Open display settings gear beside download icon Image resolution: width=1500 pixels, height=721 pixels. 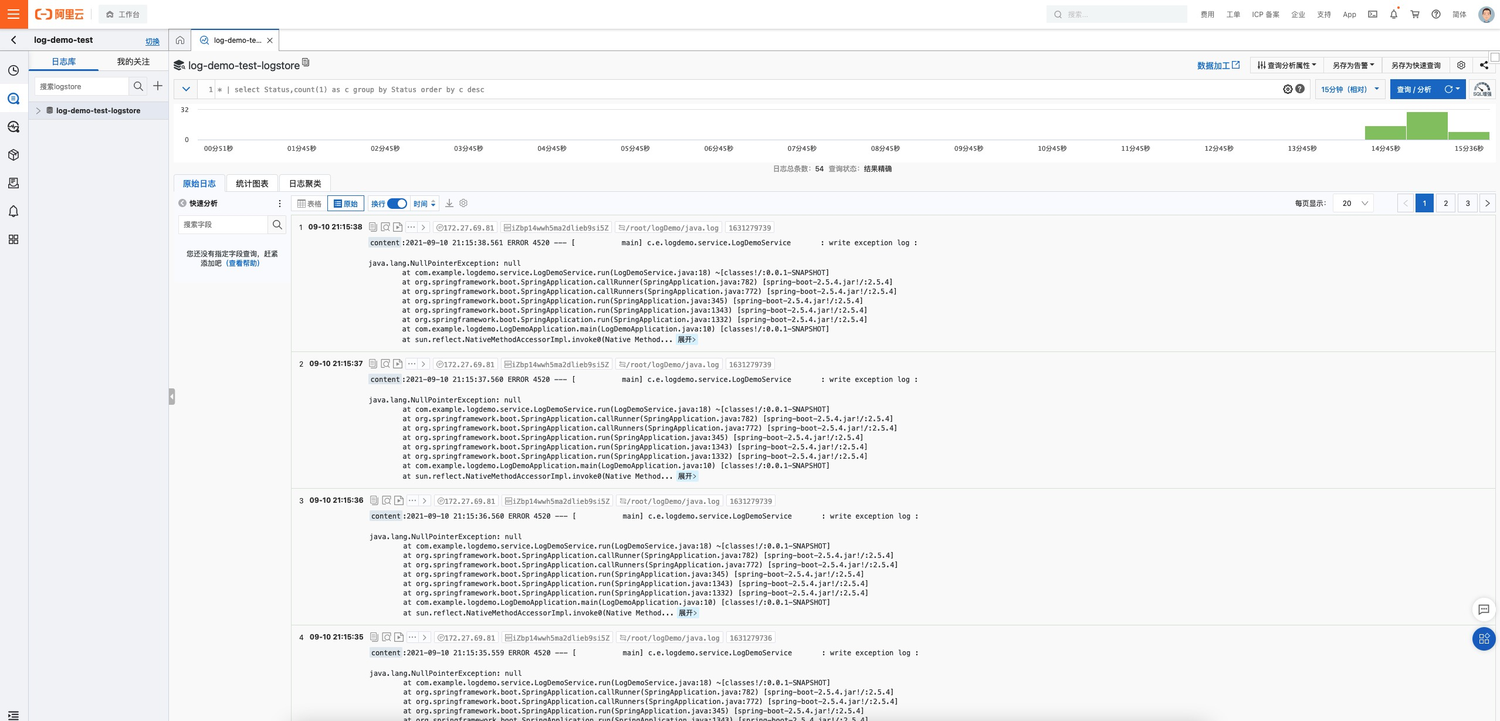pos(463,203)
